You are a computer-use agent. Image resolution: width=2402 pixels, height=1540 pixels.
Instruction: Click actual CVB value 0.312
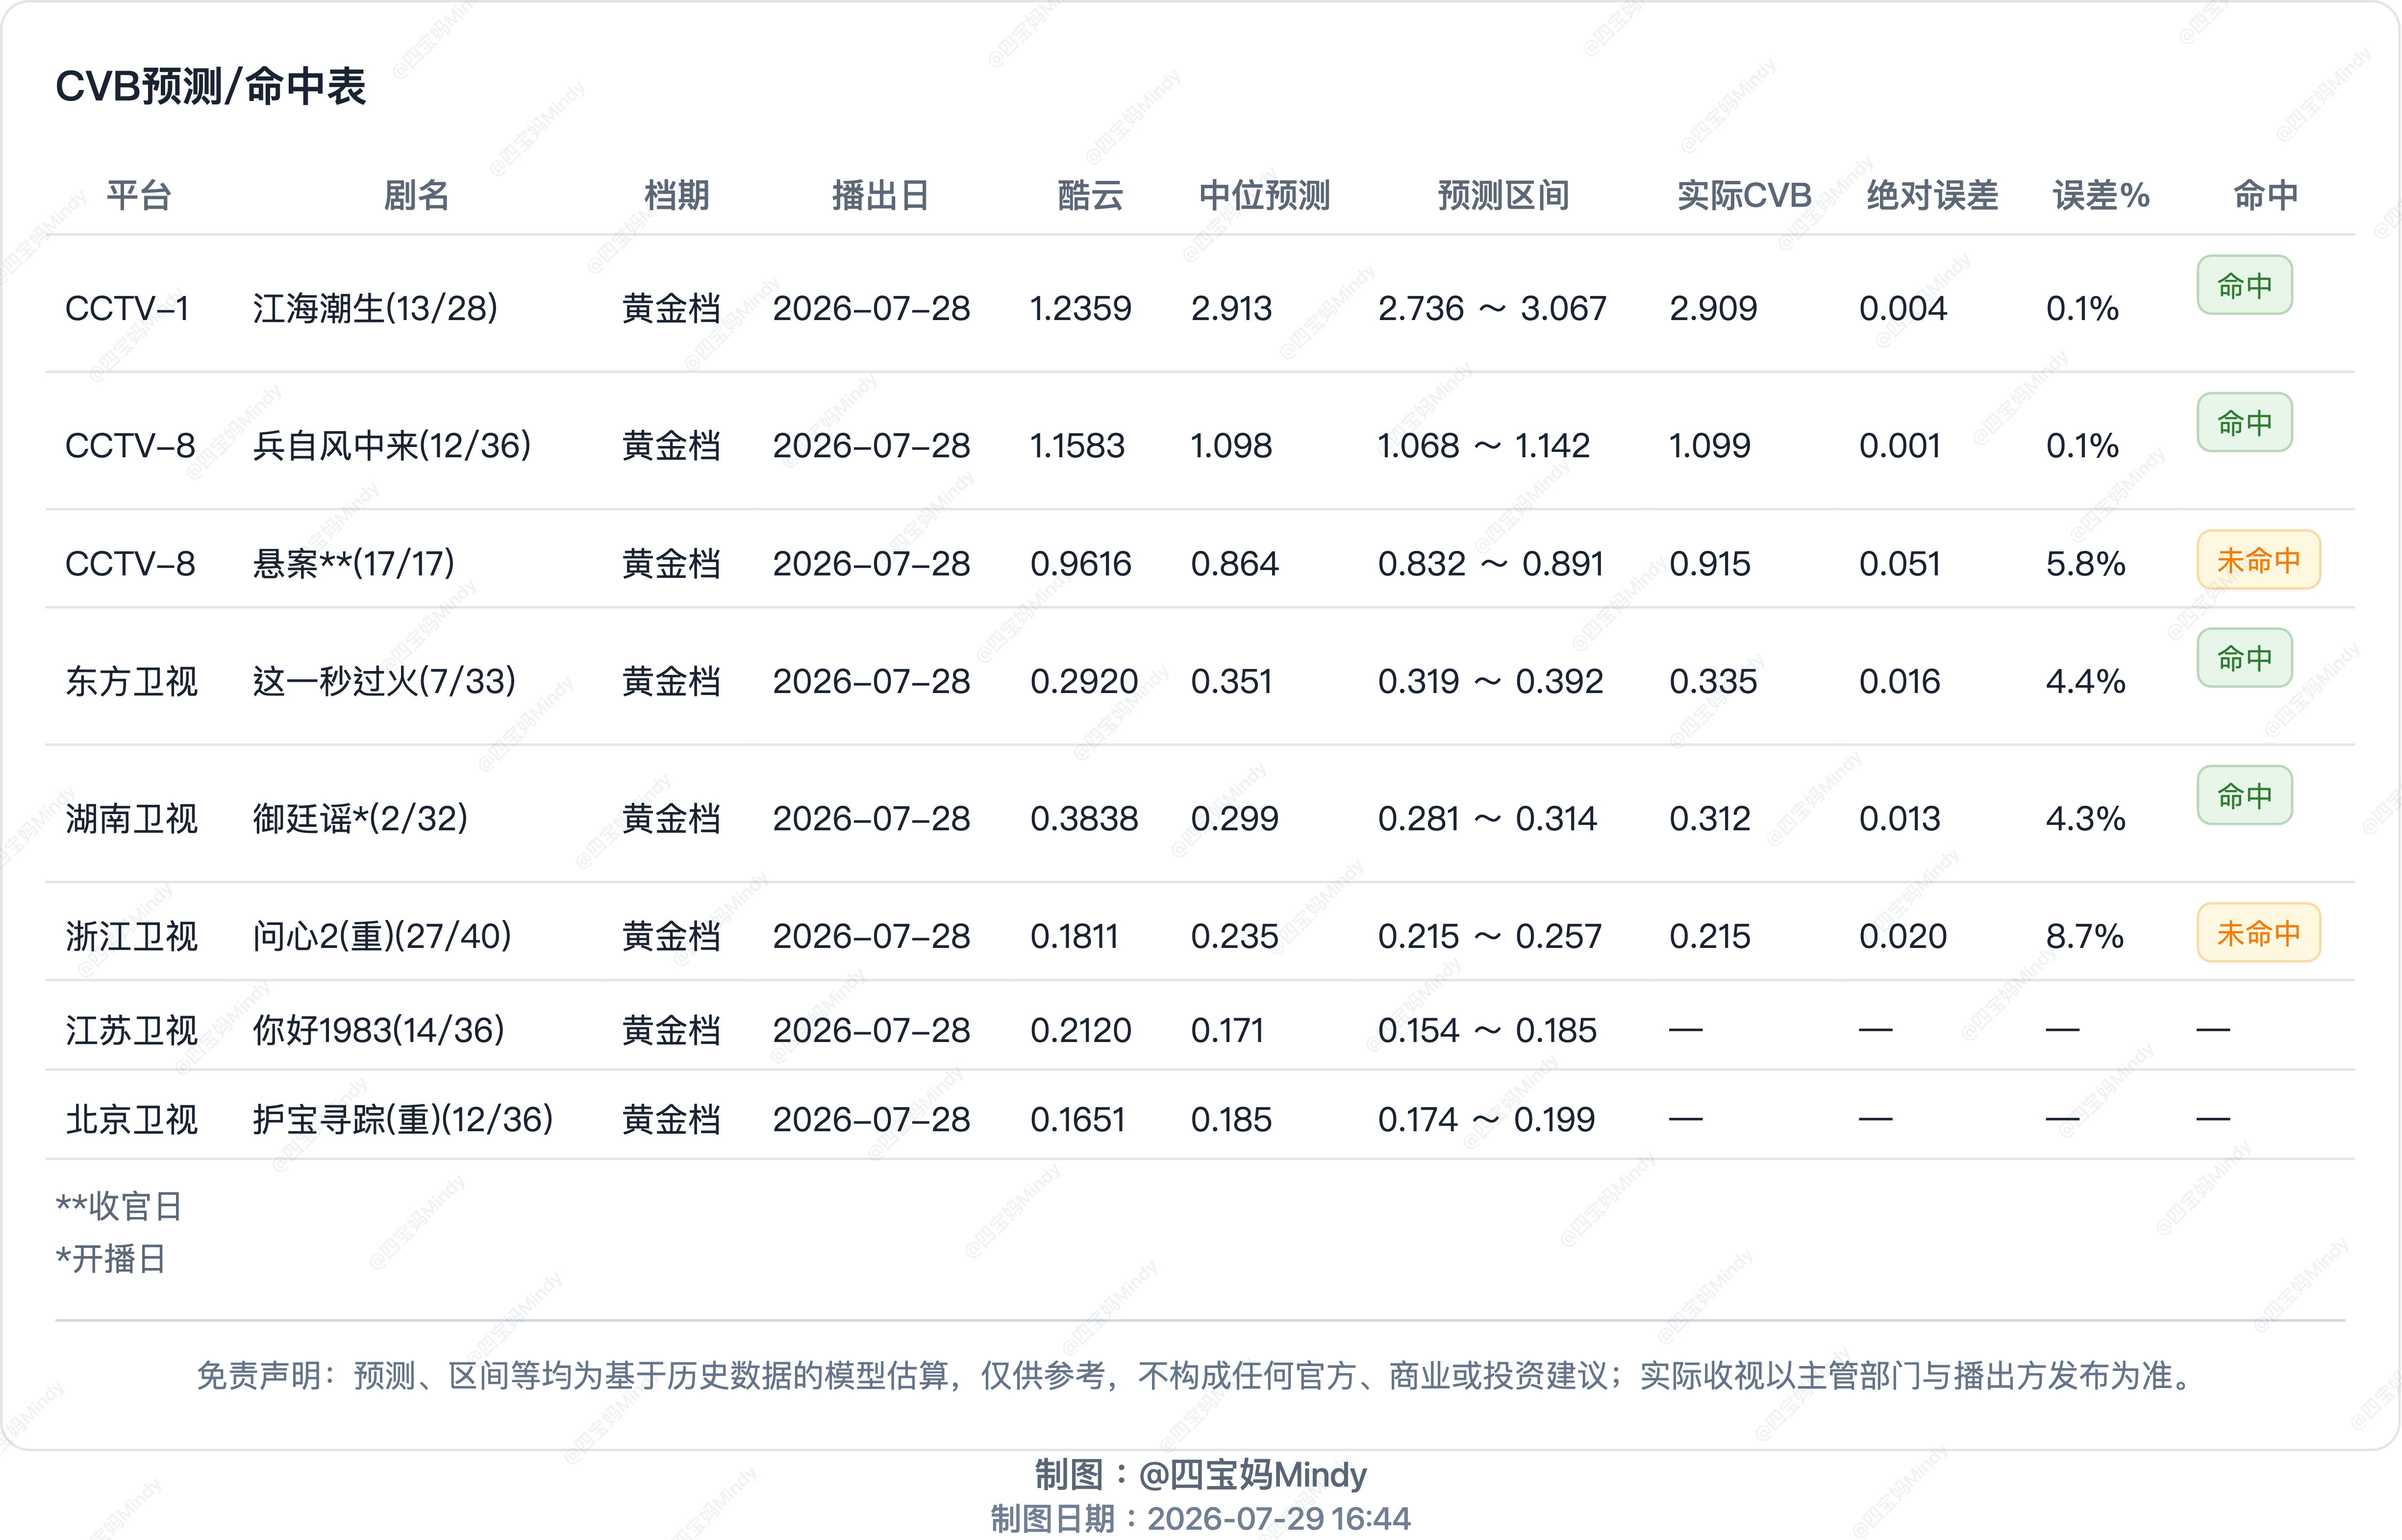1710,818
